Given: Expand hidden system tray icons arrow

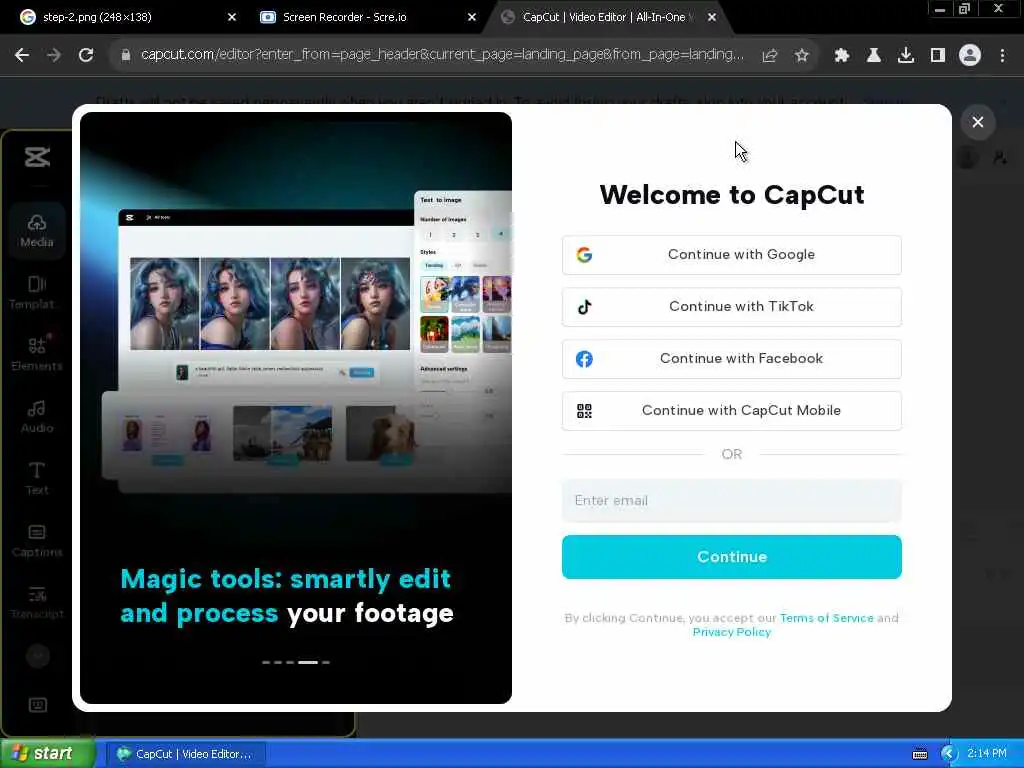Looking at the screenshot, I should (x=949, y=754).
